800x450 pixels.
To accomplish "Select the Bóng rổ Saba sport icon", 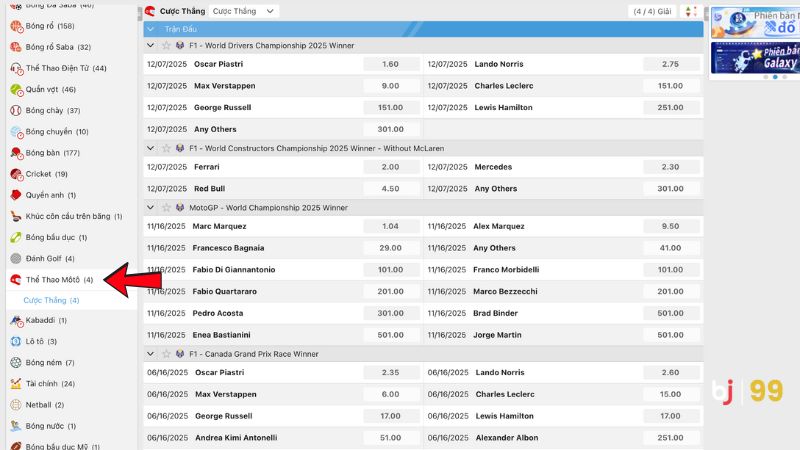I will click(16, 47).
